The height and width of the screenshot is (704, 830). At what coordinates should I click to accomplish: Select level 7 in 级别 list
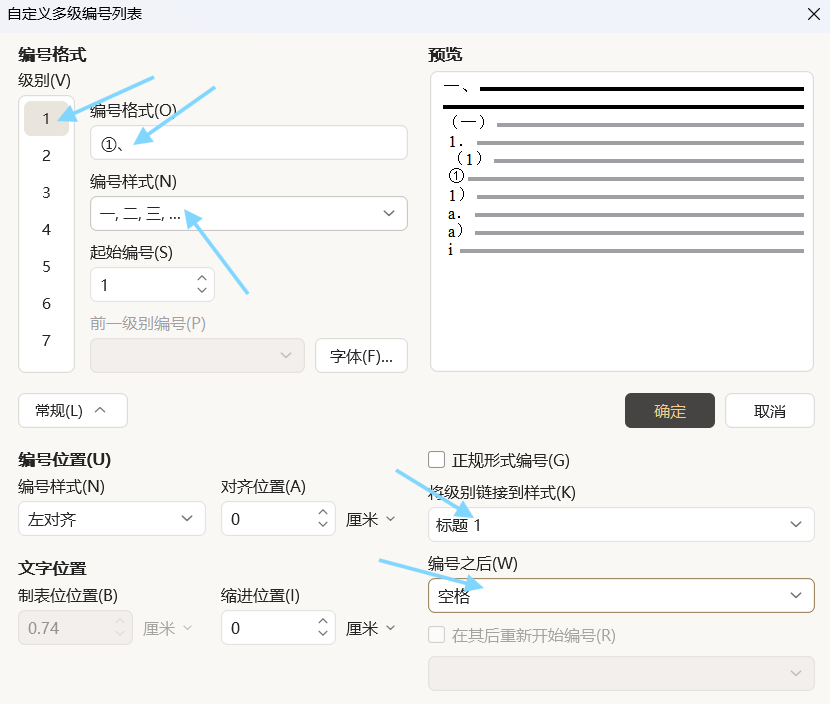46,341
